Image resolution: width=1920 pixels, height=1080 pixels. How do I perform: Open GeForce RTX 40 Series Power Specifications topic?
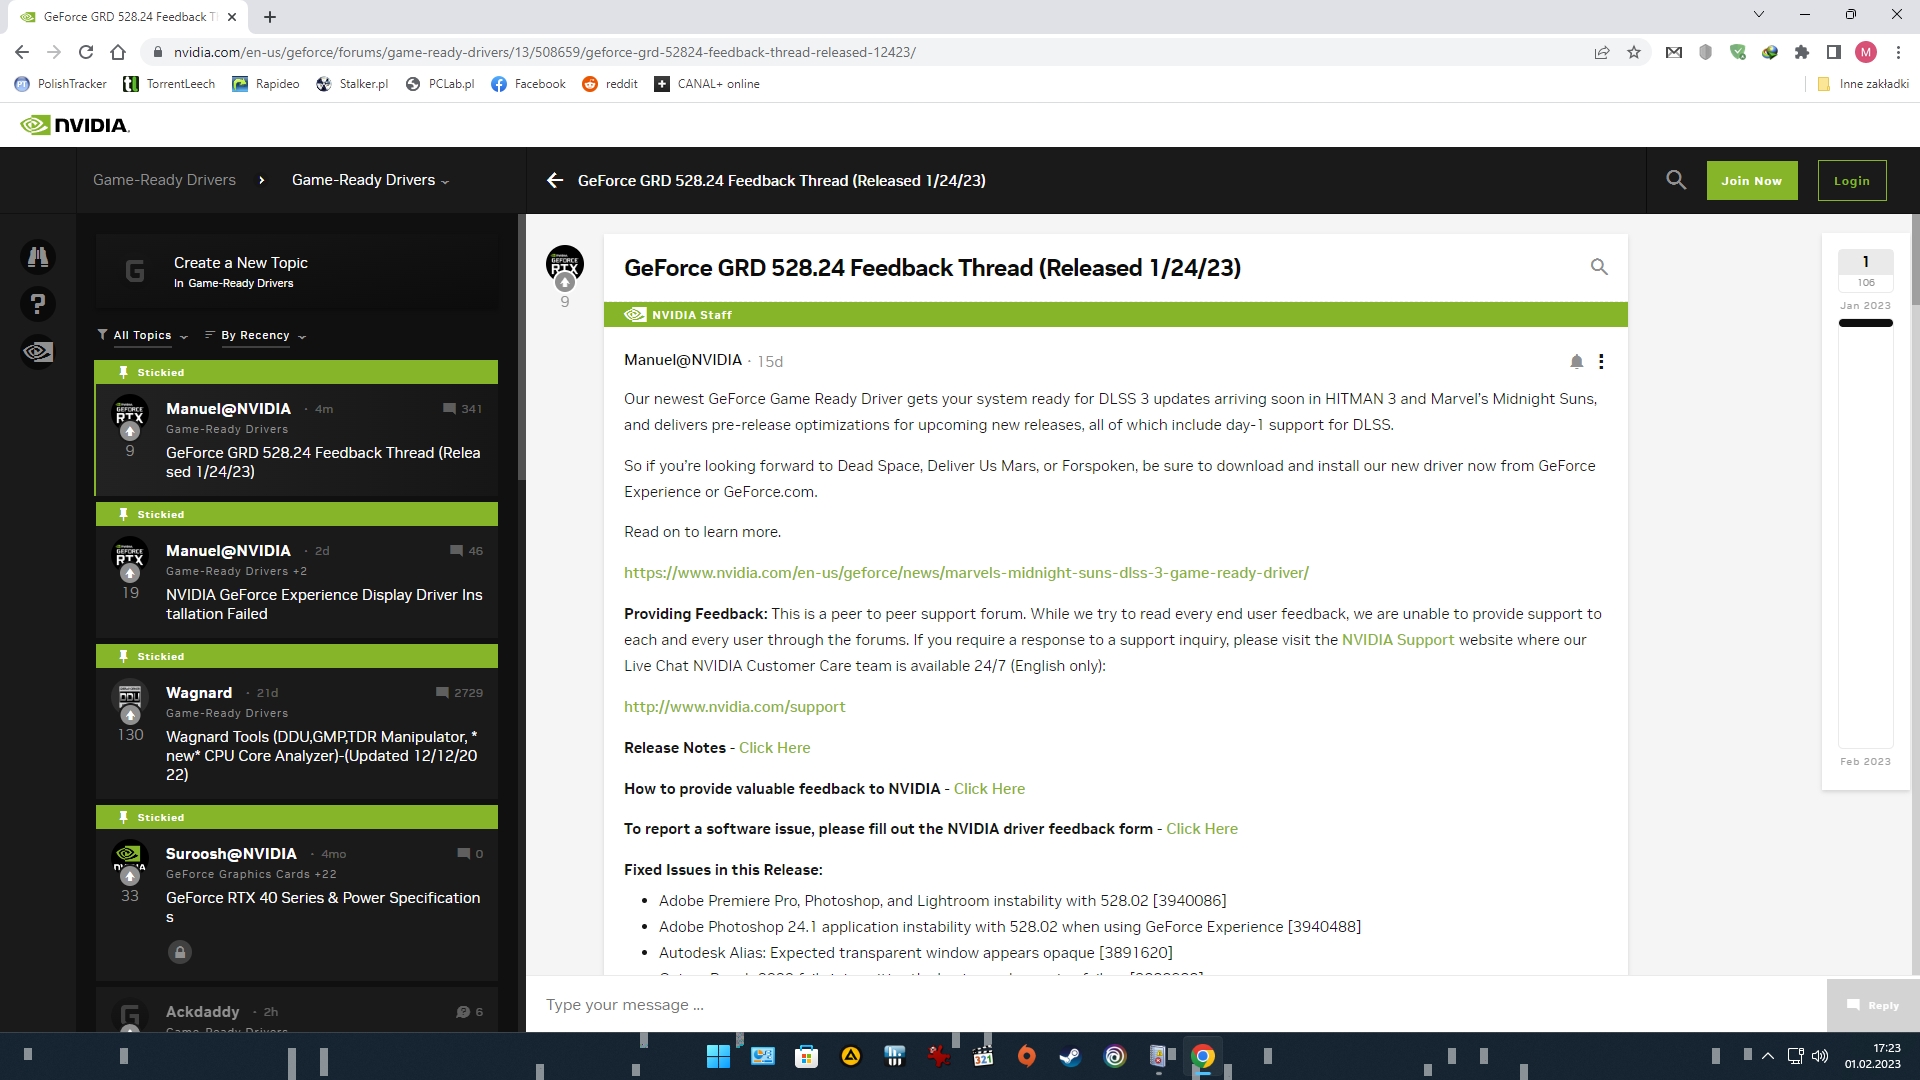click(323, 907)
